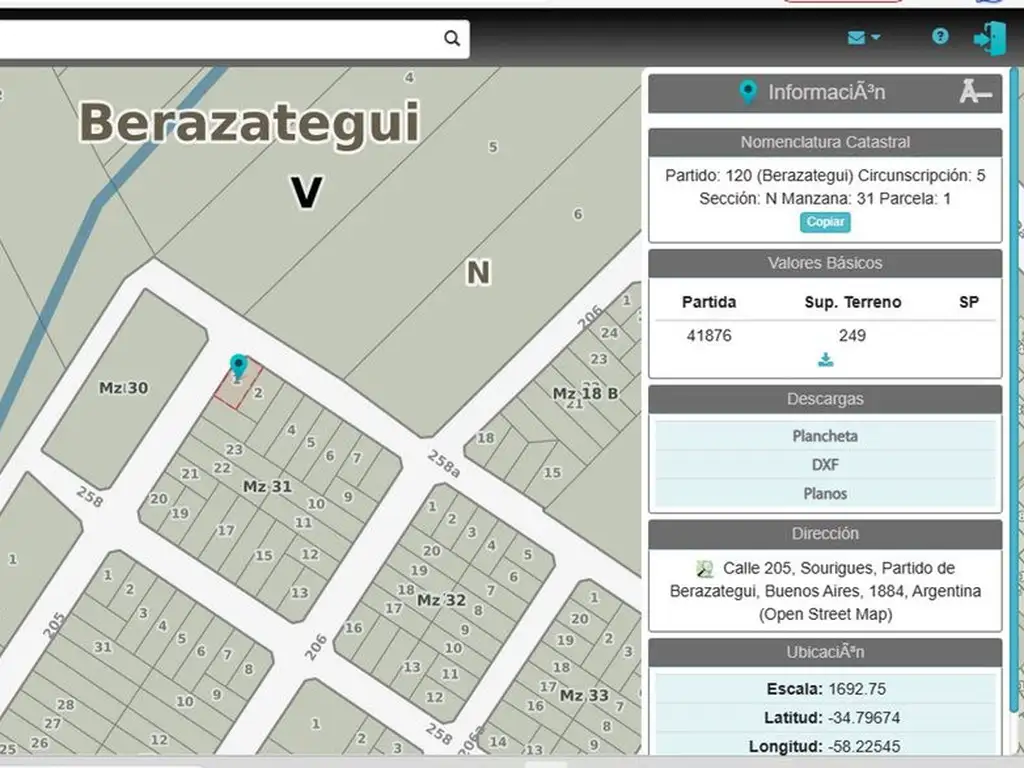Toggle the Descargas section header
This screenshot has width=1024, height=768.
click(825, 399)
